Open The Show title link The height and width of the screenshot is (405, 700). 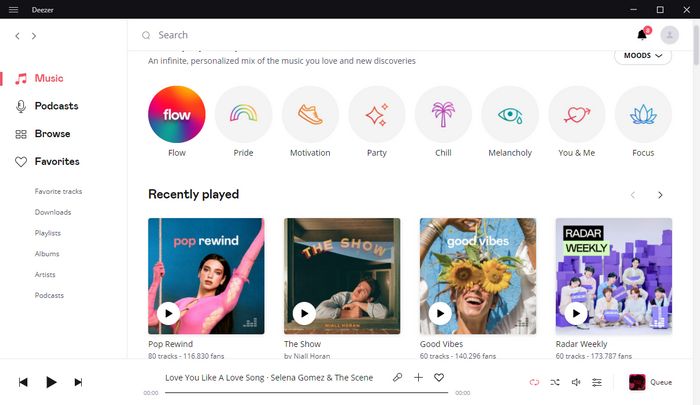[x=302, y=344]
